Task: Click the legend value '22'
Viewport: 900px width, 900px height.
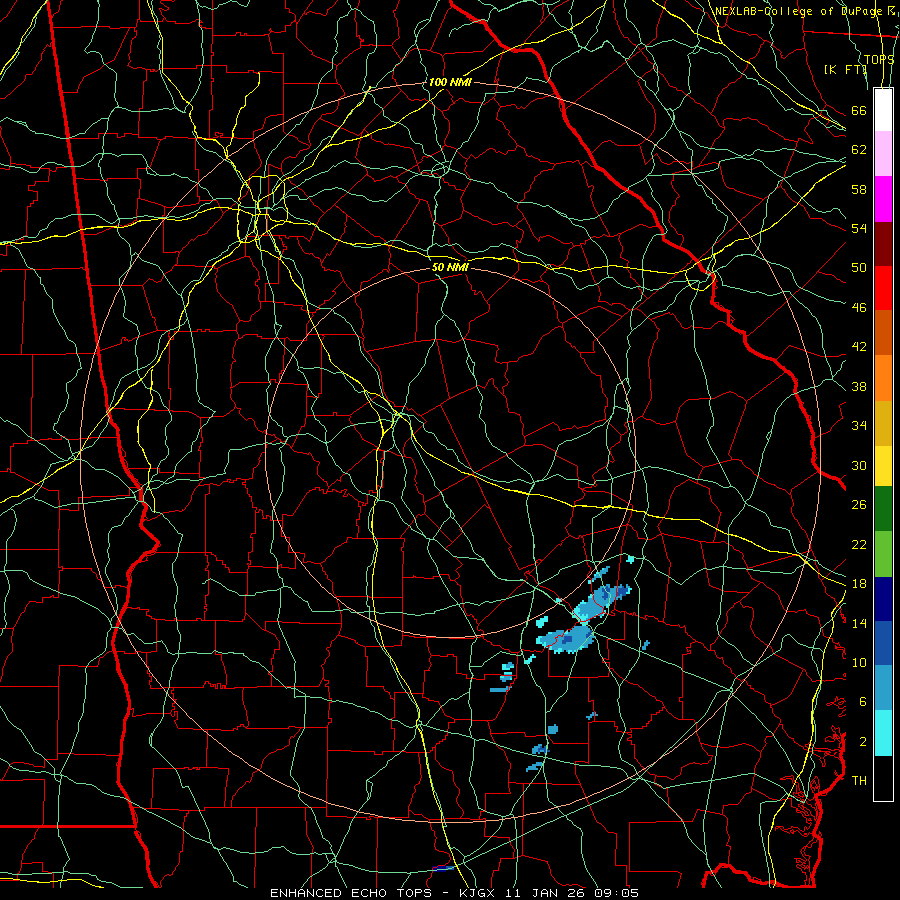Action: [859, 544]
